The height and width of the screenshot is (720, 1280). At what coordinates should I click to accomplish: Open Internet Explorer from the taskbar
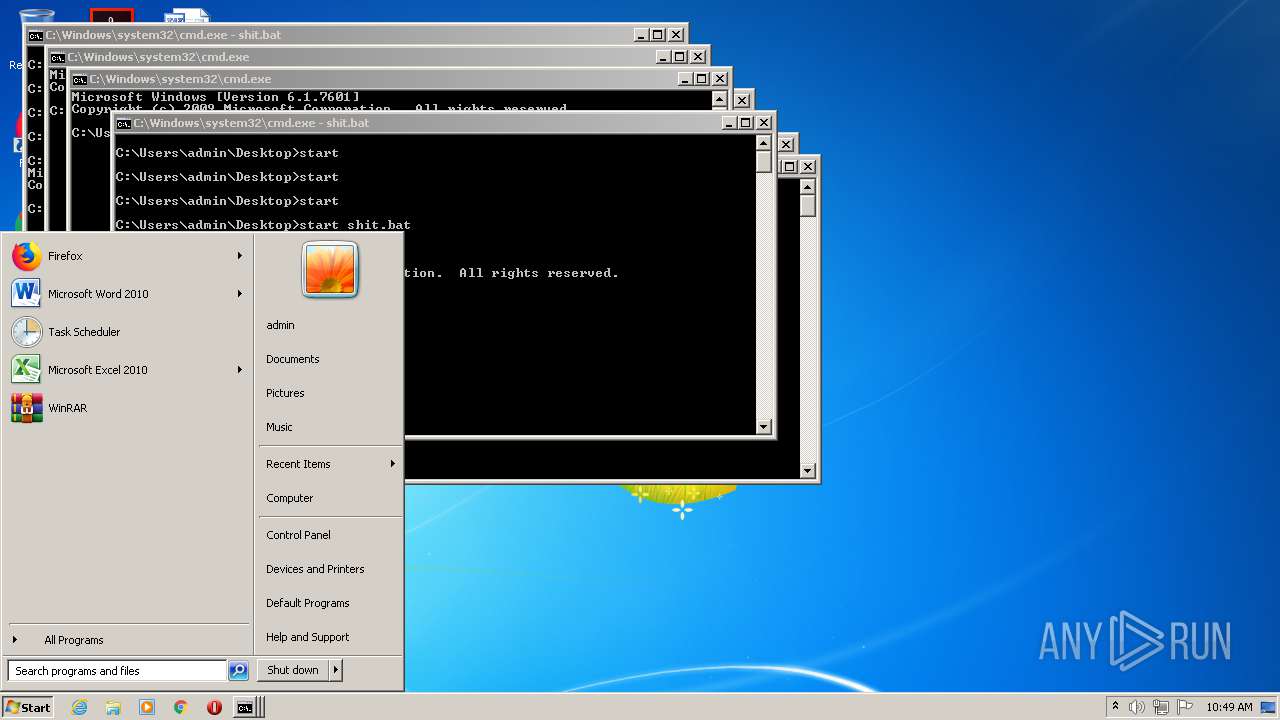pyautogui.click(x=80, y=707)
